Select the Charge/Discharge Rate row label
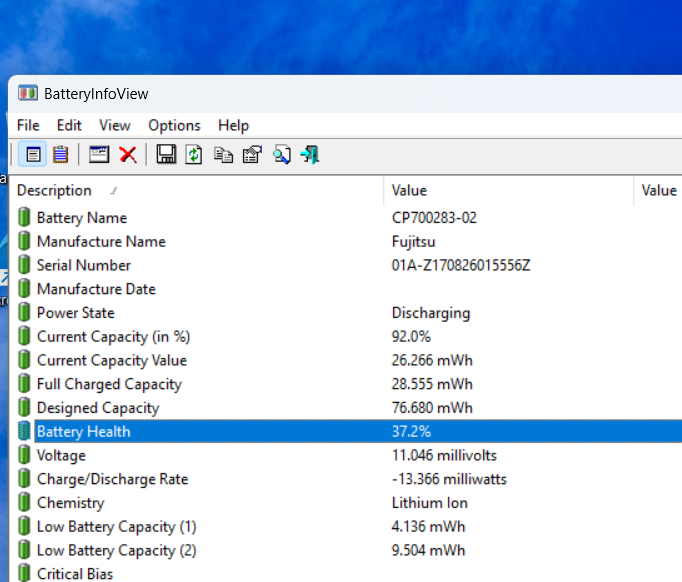 pos(113,479)
